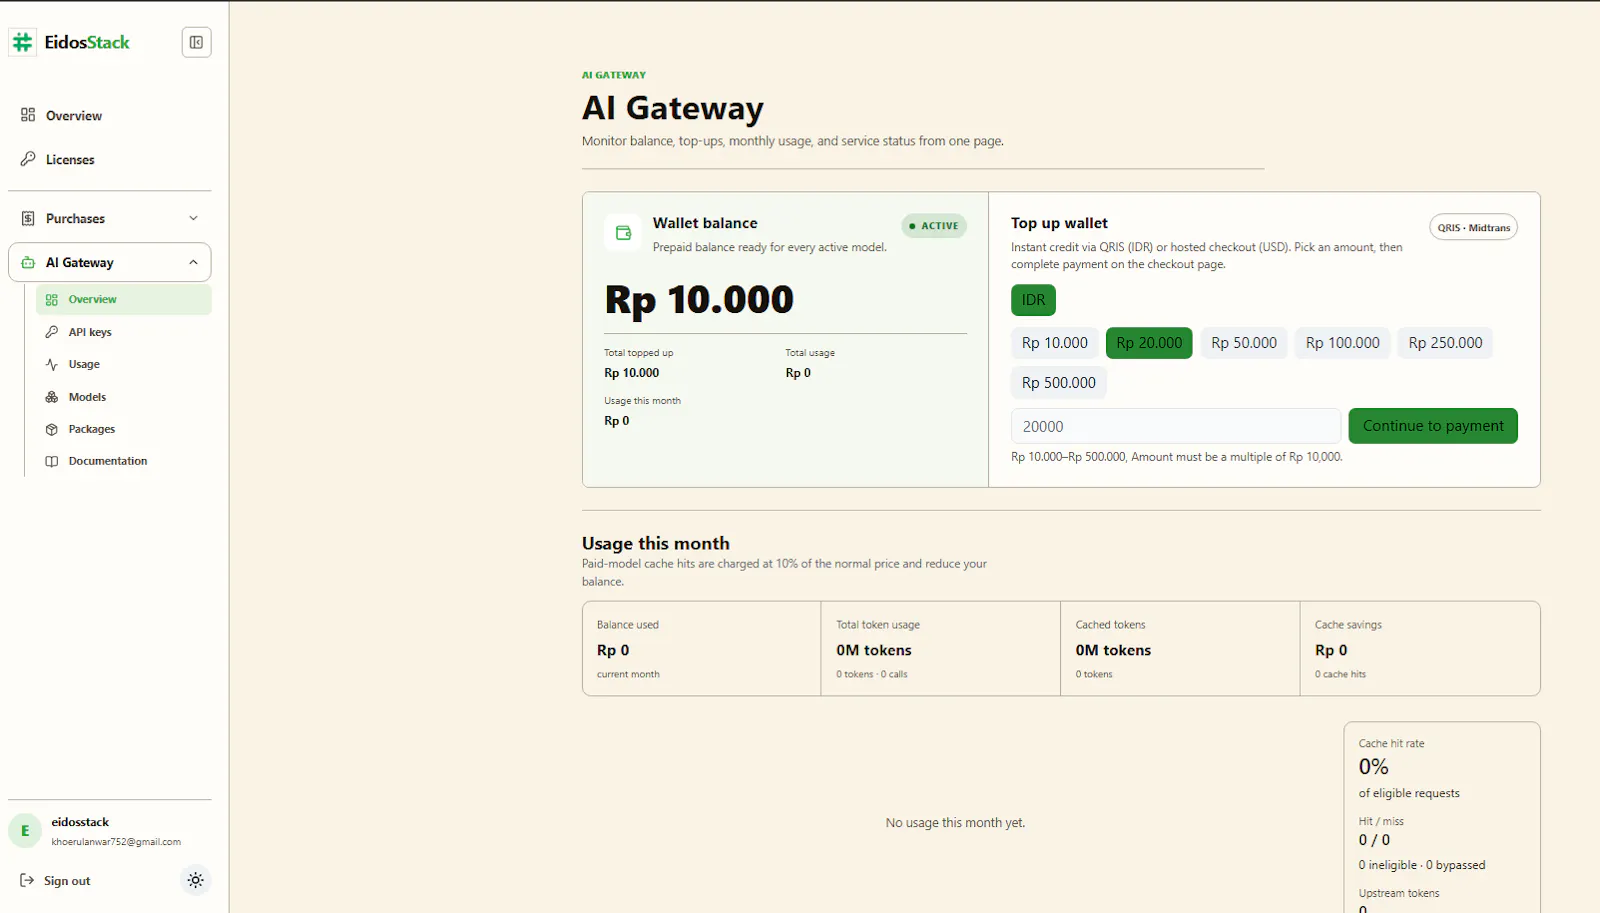Expand the Purchases menu chevron
The image size is (1600, 913).
[193, 218]
